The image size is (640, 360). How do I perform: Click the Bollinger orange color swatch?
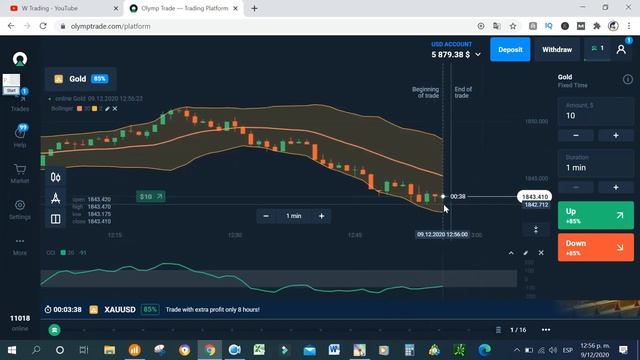coord(80,109)
